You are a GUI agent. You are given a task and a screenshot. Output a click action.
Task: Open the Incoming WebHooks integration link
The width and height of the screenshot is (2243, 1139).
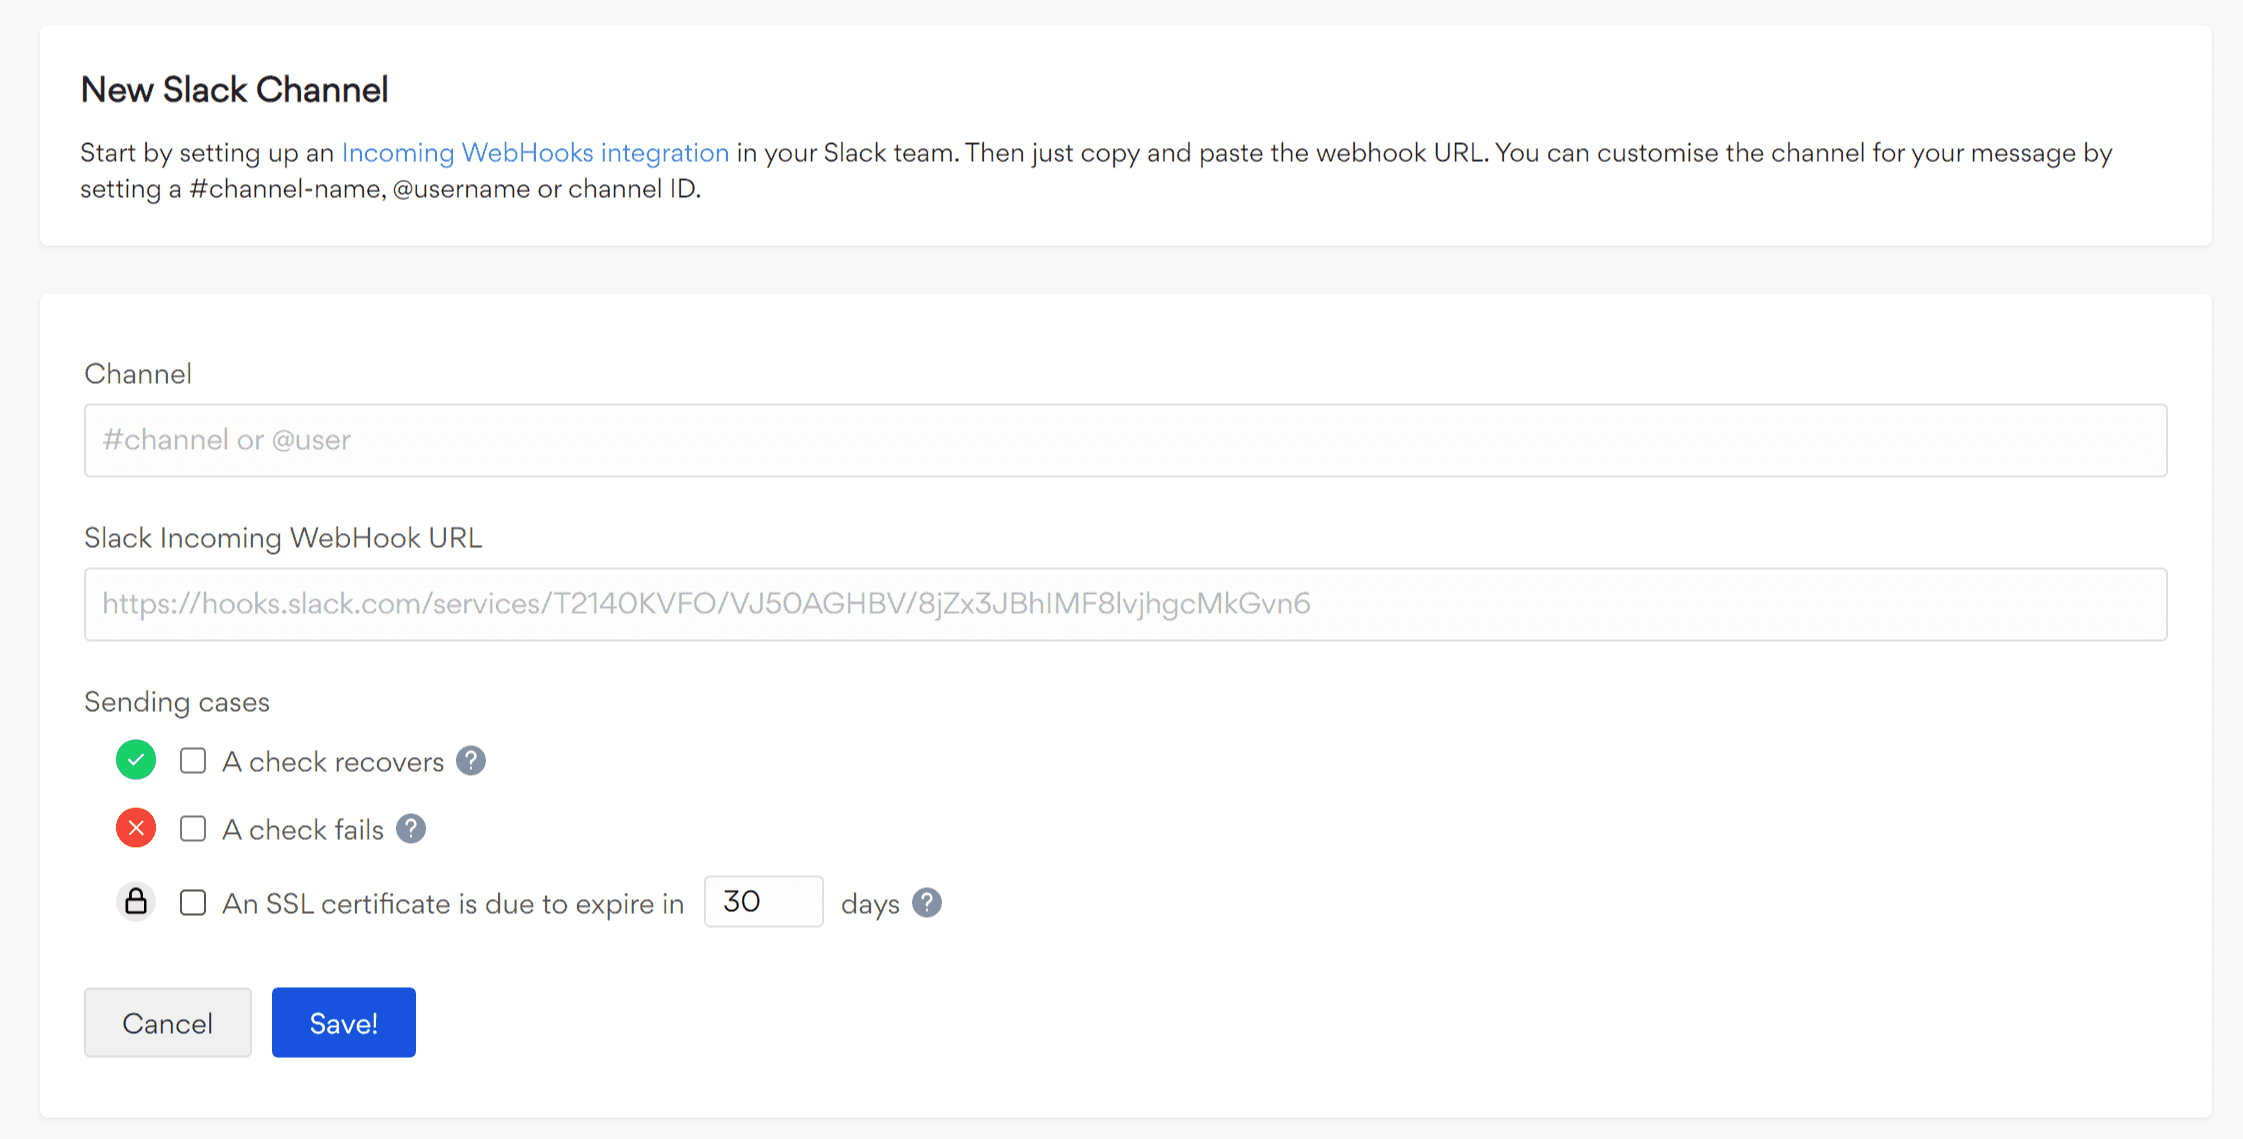(535, 153)
